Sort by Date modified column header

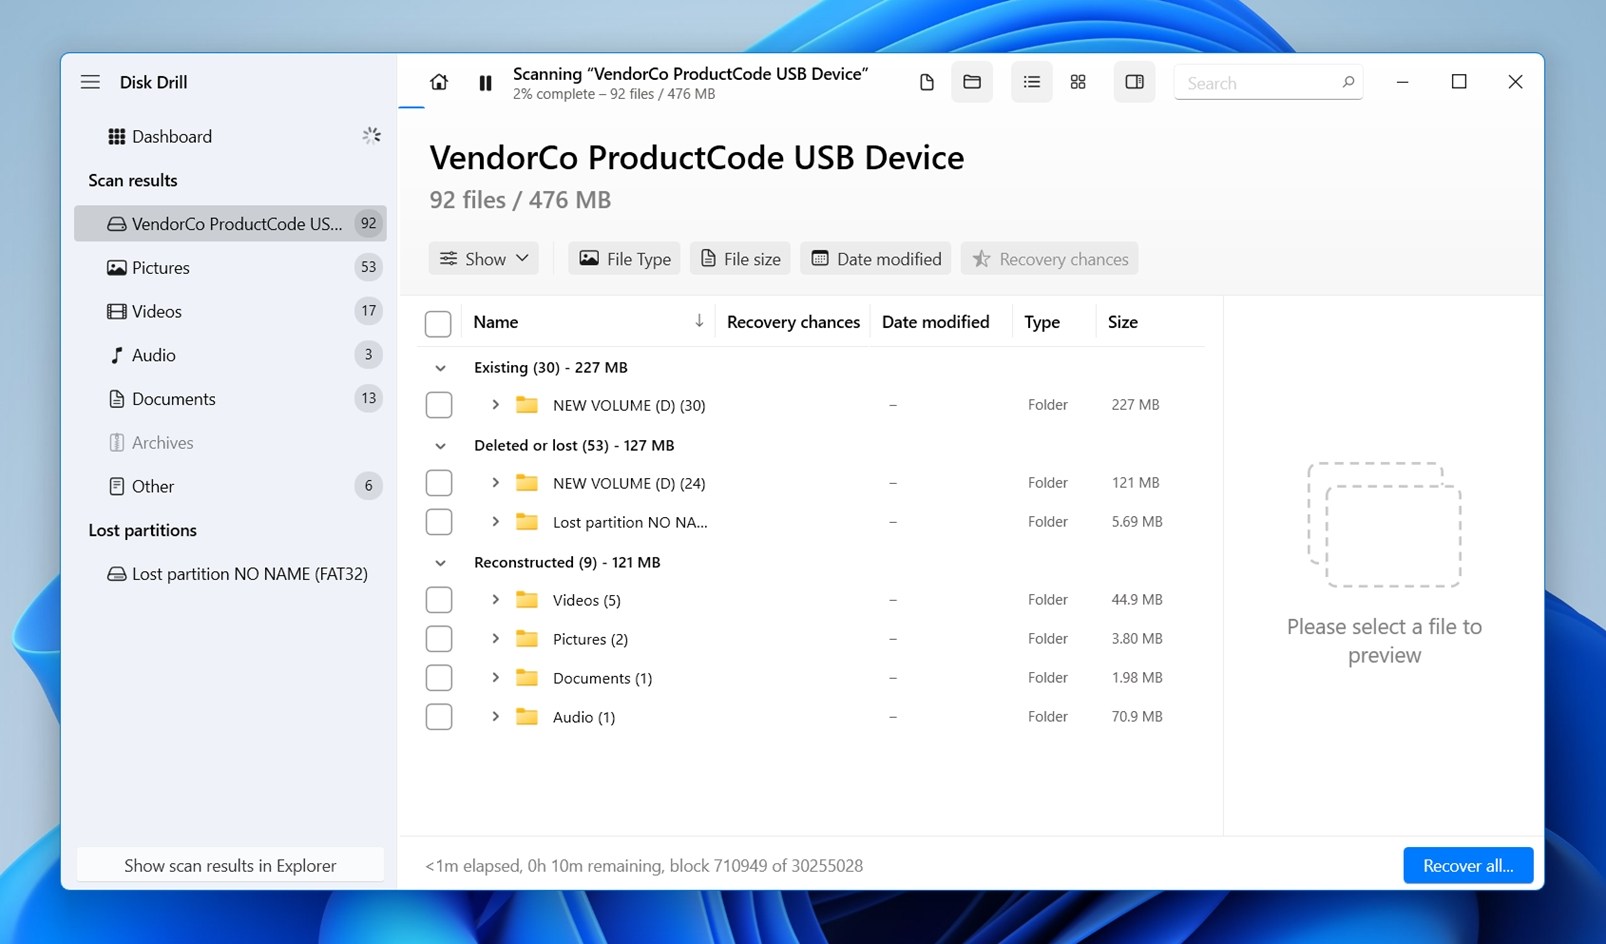point(935,322)
